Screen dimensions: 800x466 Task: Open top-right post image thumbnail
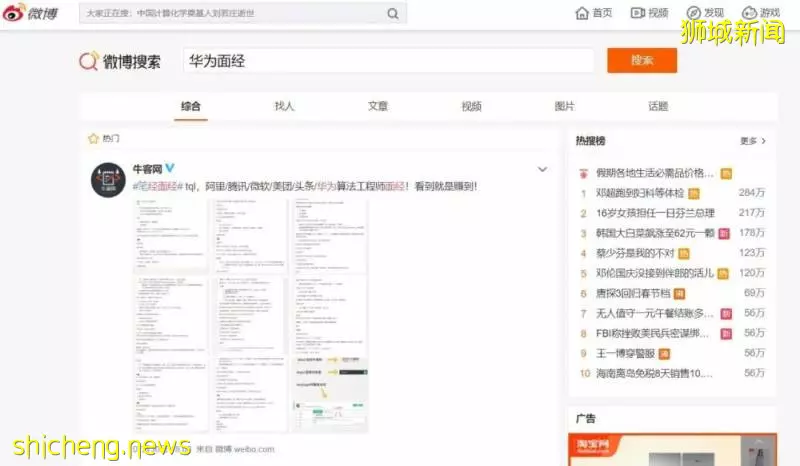click(x=330, y=236)
